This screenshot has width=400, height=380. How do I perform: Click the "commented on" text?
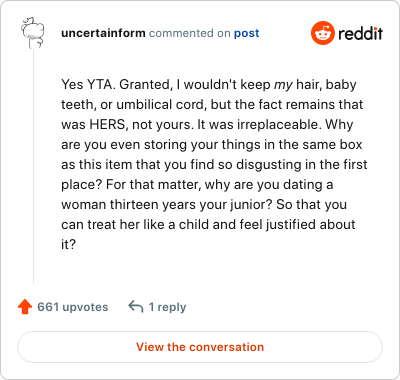190,33
